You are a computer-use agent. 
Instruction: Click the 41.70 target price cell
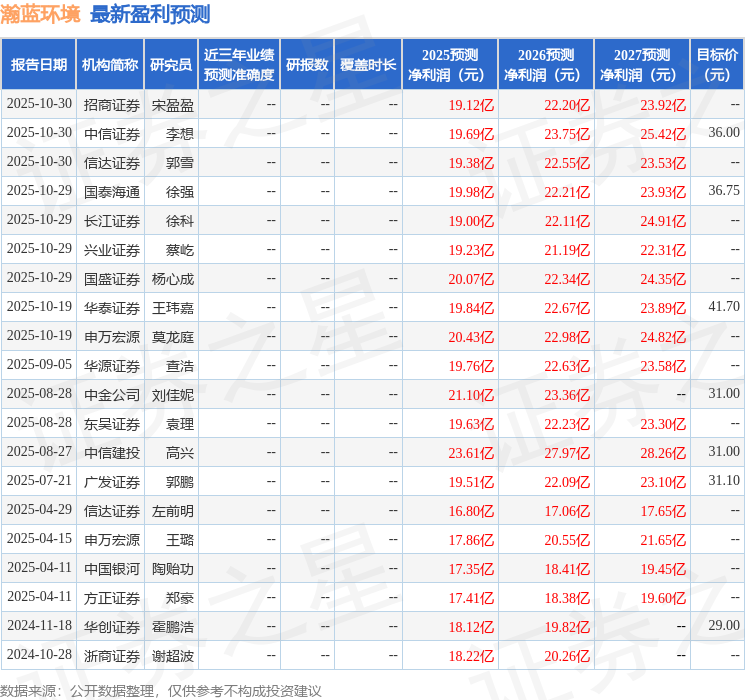point(723,307)
